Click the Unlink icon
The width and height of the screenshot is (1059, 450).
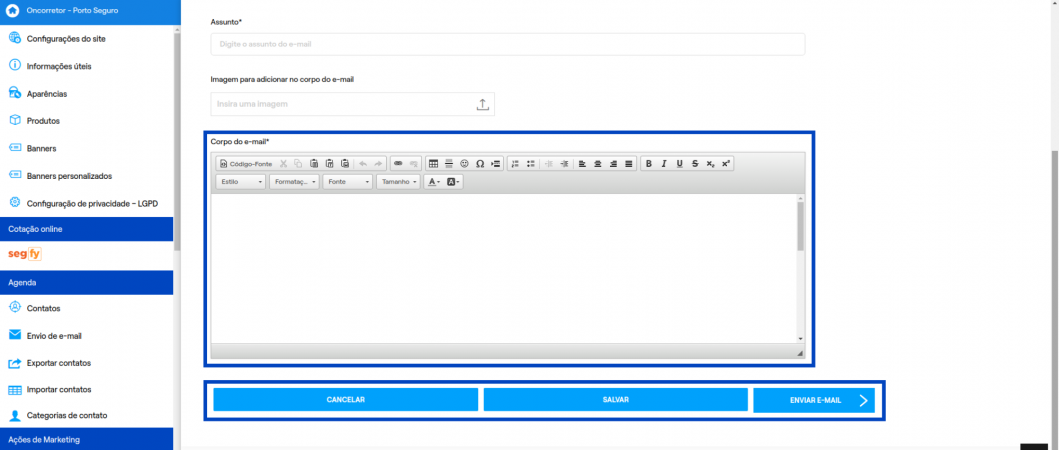point(413,164)
